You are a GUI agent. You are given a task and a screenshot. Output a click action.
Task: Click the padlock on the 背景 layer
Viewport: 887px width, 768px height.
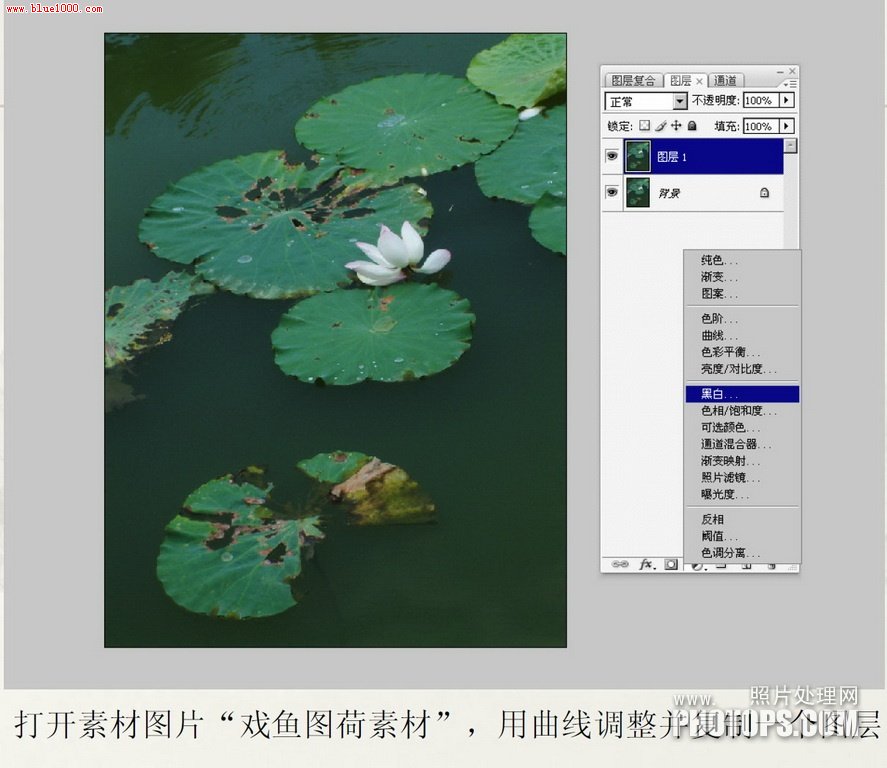pyautogui.click(x=764, y=193)
